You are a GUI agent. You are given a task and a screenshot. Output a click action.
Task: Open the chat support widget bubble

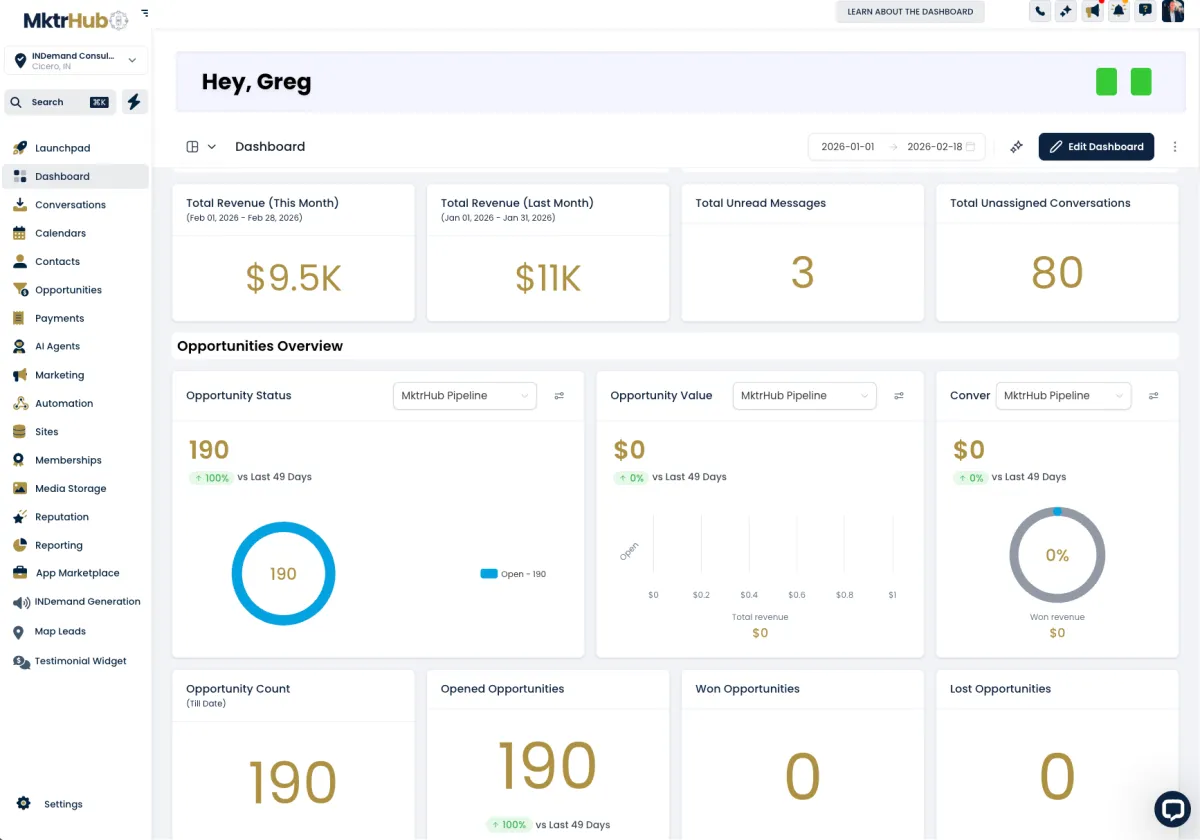[1172, 809]
